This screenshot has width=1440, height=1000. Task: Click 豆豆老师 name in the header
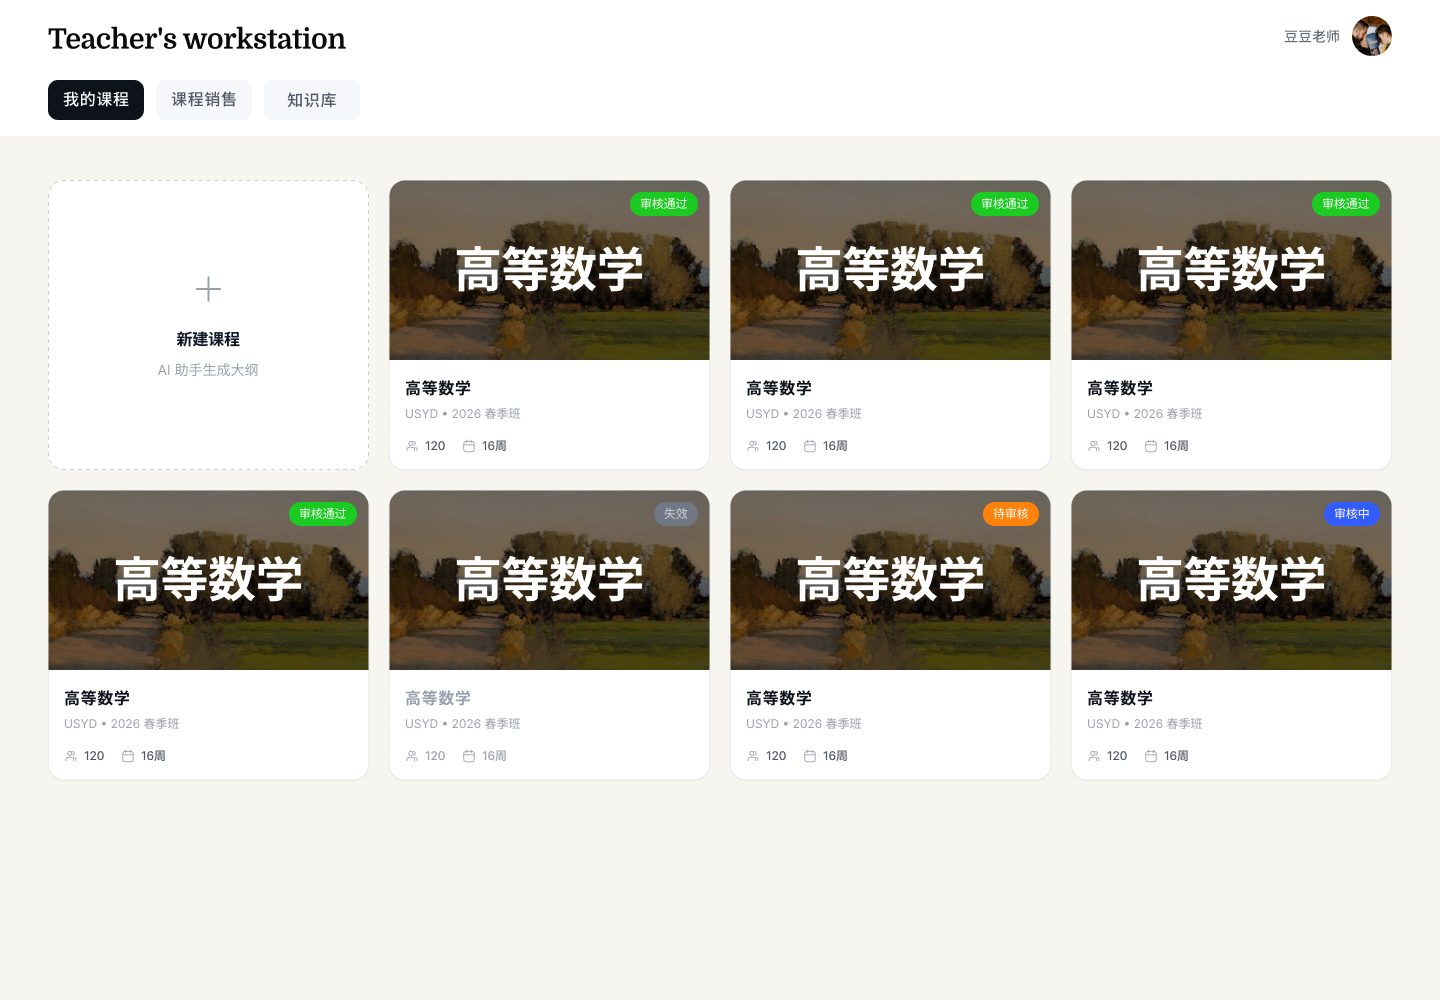(x=1311, y=36)
